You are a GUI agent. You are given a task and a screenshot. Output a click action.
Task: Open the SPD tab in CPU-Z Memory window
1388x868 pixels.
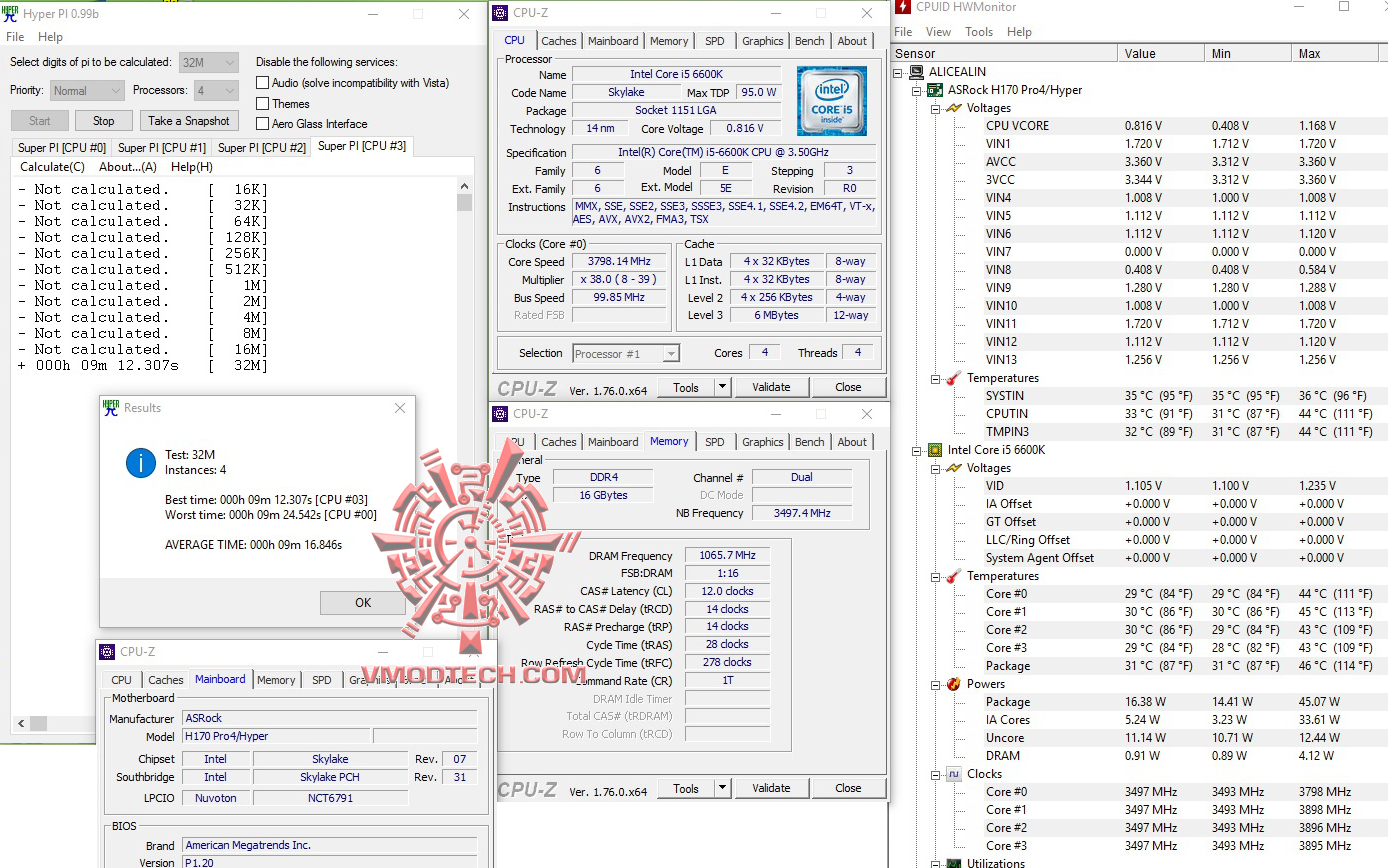pos(714,442)
